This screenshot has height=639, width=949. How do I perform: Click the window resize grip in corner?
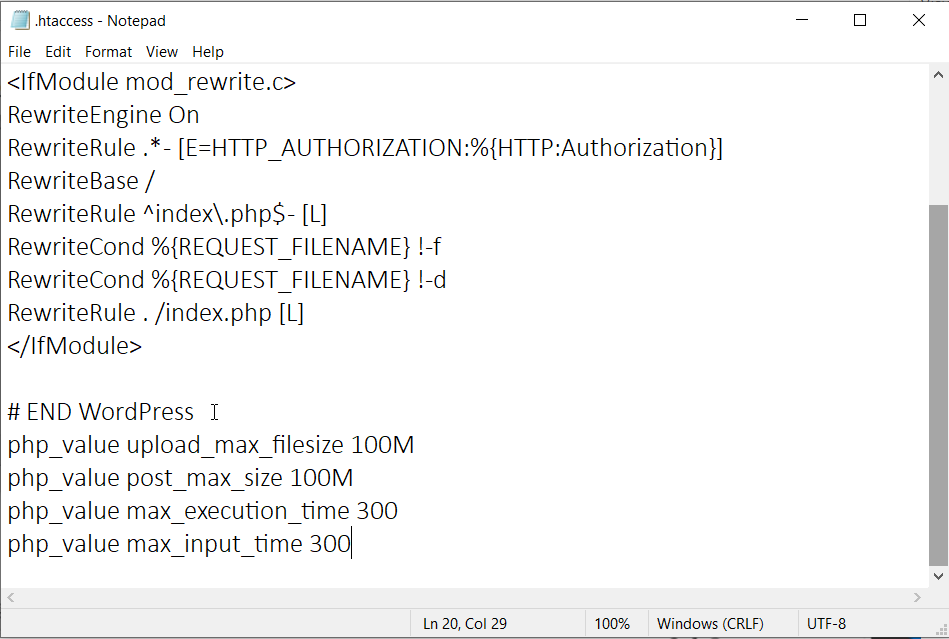[x=941, y=629]
